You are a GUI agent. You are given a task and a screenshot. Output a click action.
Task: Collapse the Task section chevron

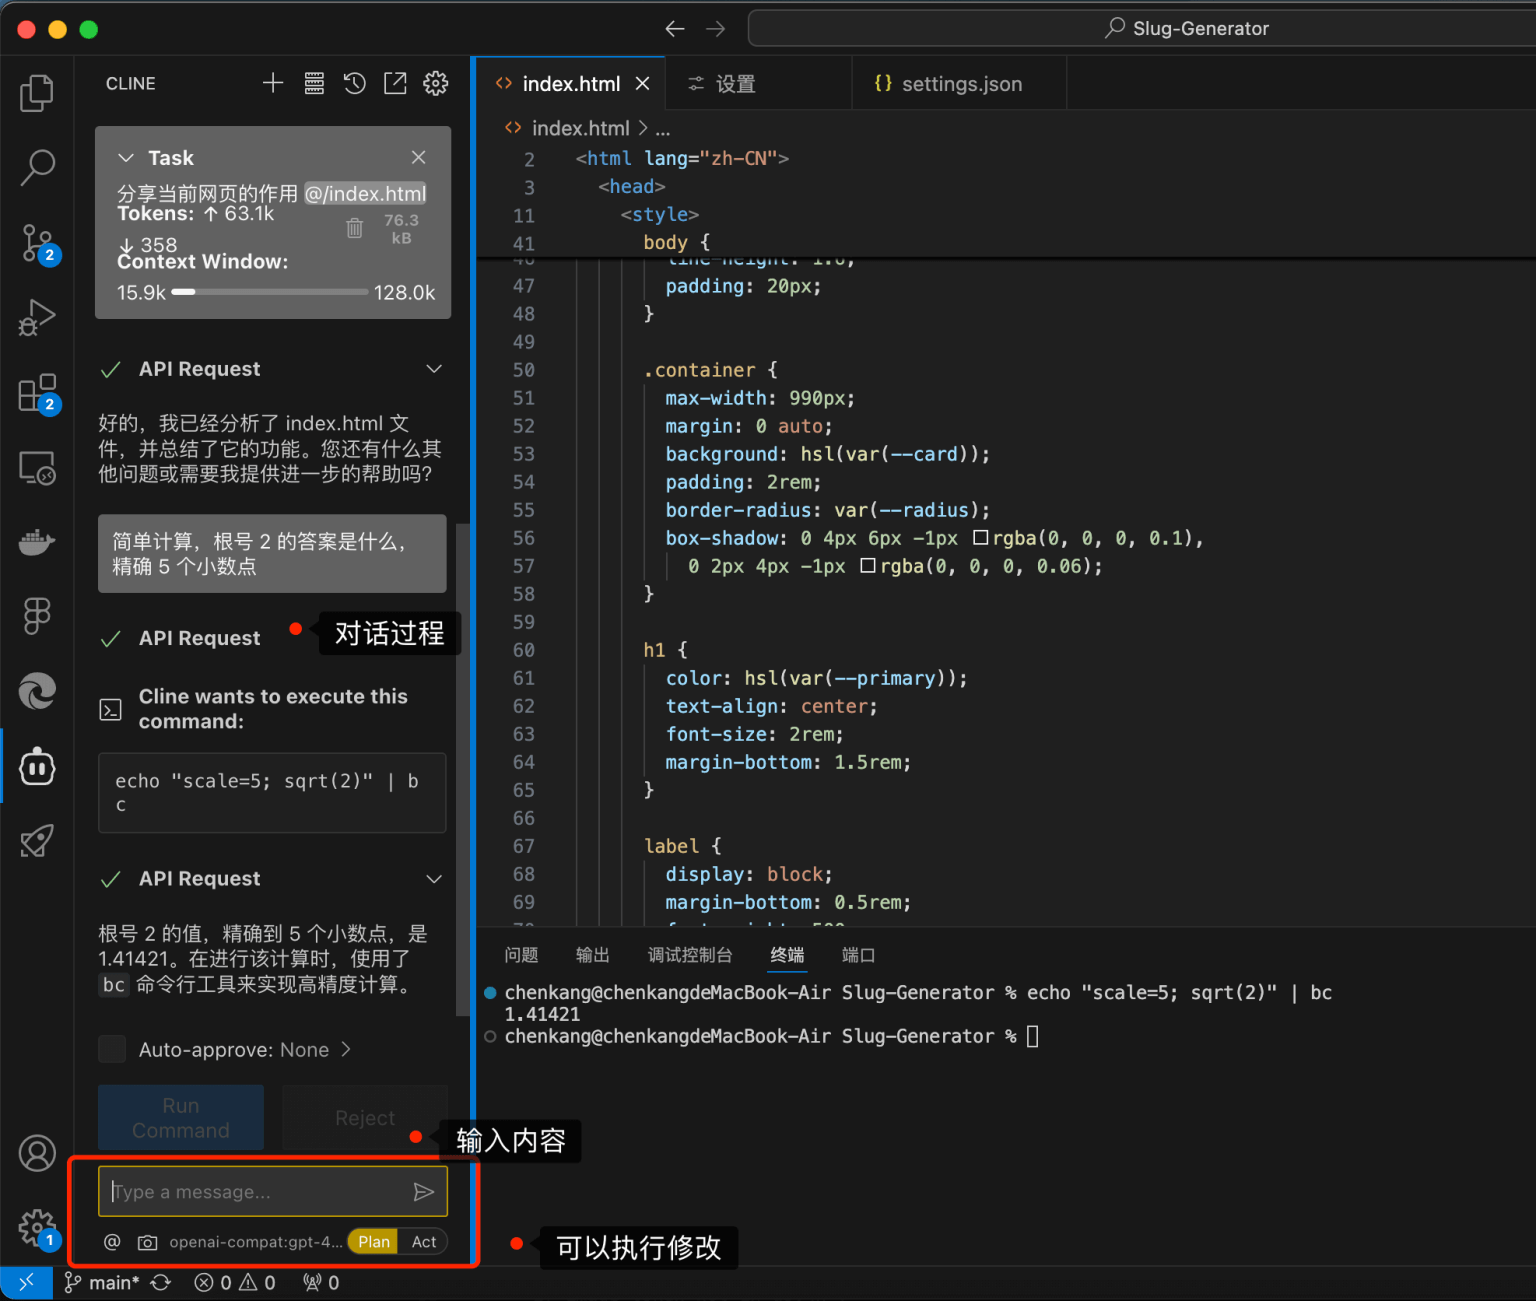125,157
